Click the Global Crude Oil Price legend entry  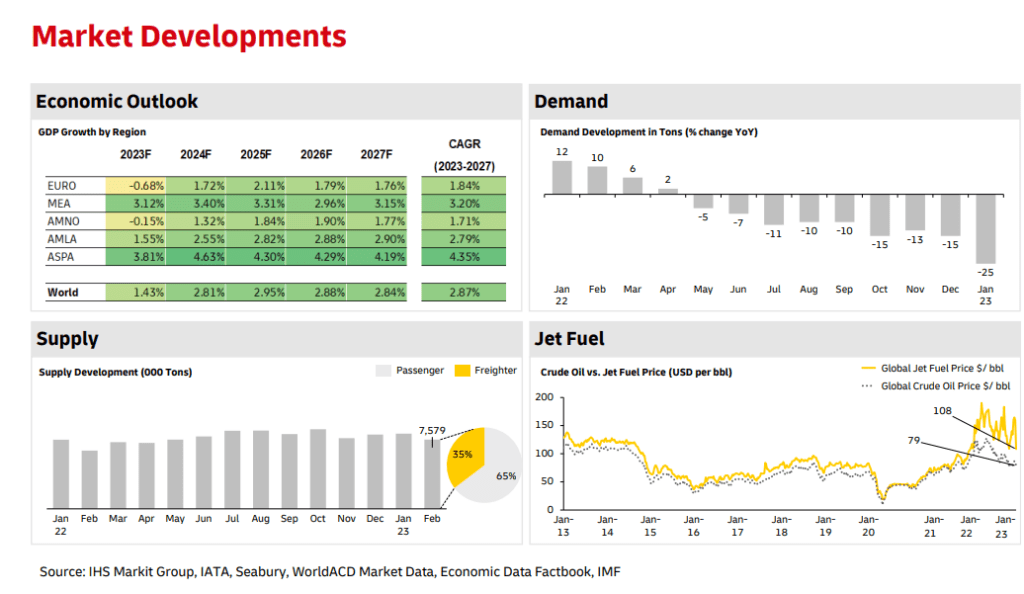(936, 386)
